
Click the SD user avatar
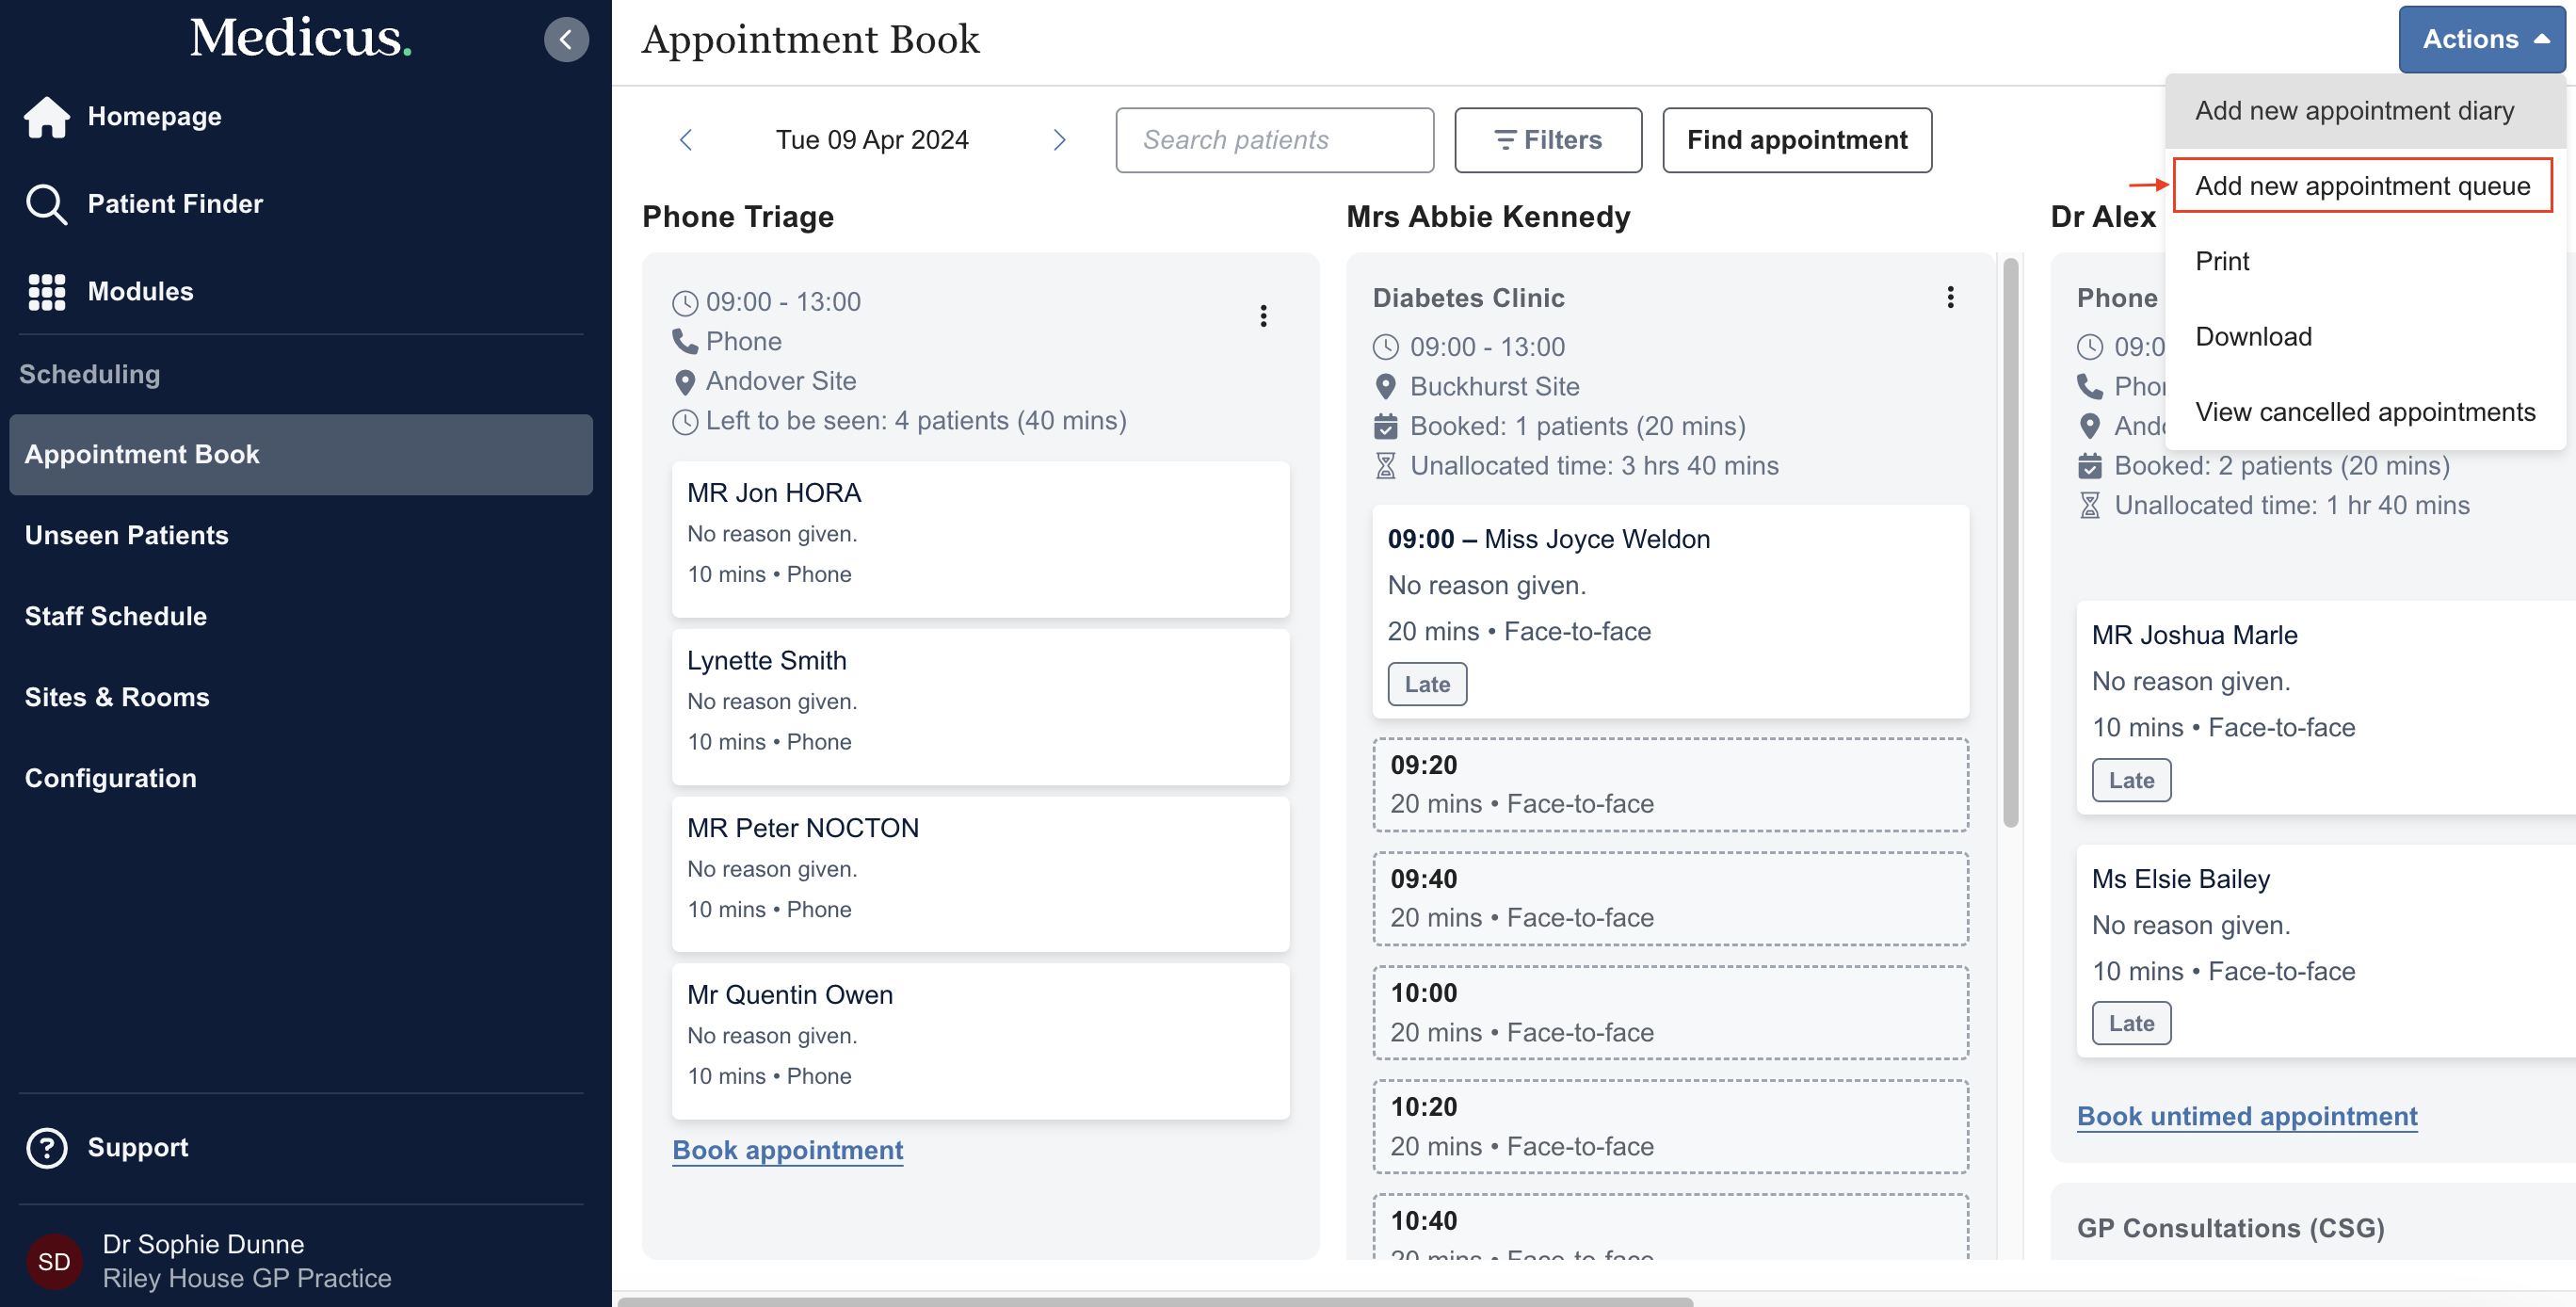(x=54, y=1261)
